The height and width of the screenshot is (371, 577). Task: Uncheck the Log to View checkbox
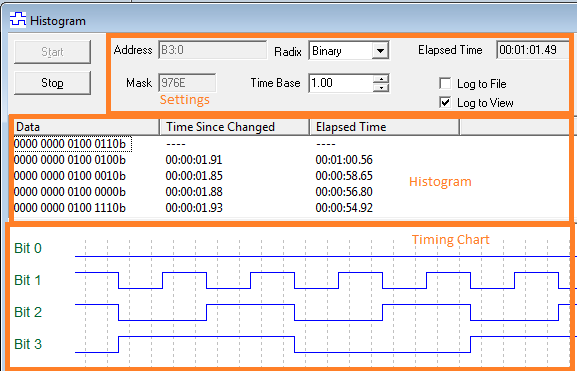pyautogui.click(x=445, y=102)
